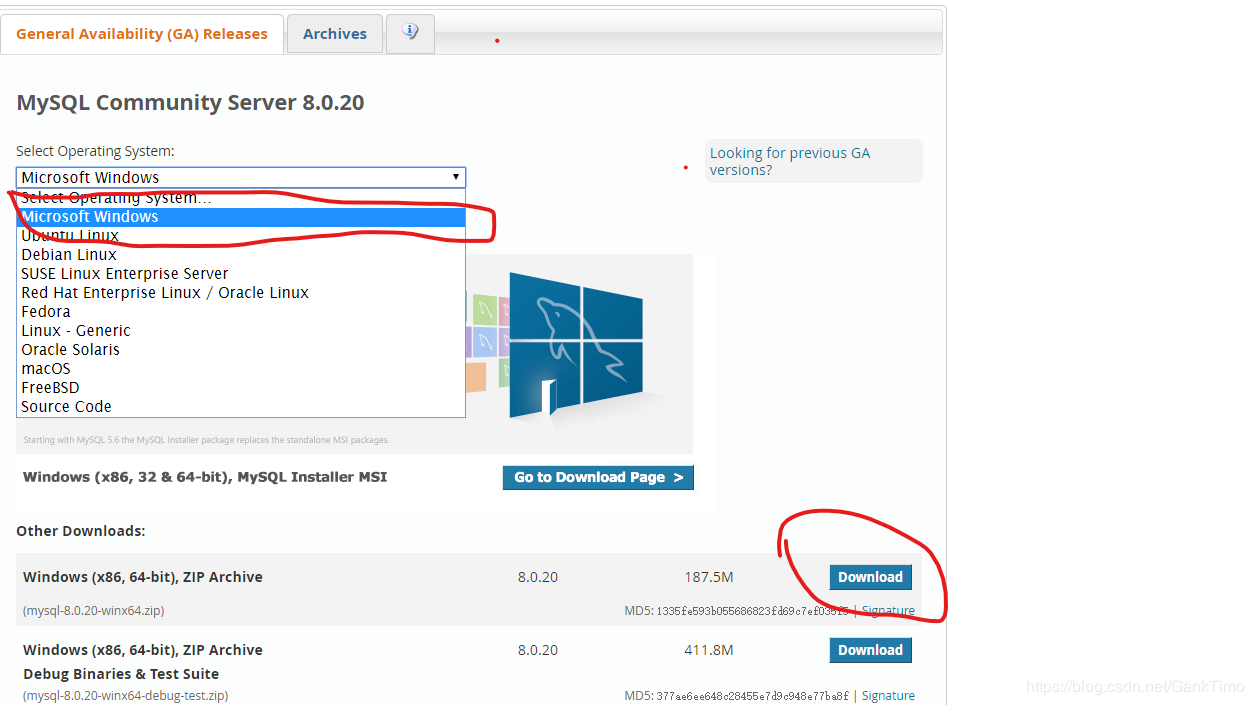Choose Linux - Generic option
Viewport: 1254px width, 705px height.
(241, 331)
